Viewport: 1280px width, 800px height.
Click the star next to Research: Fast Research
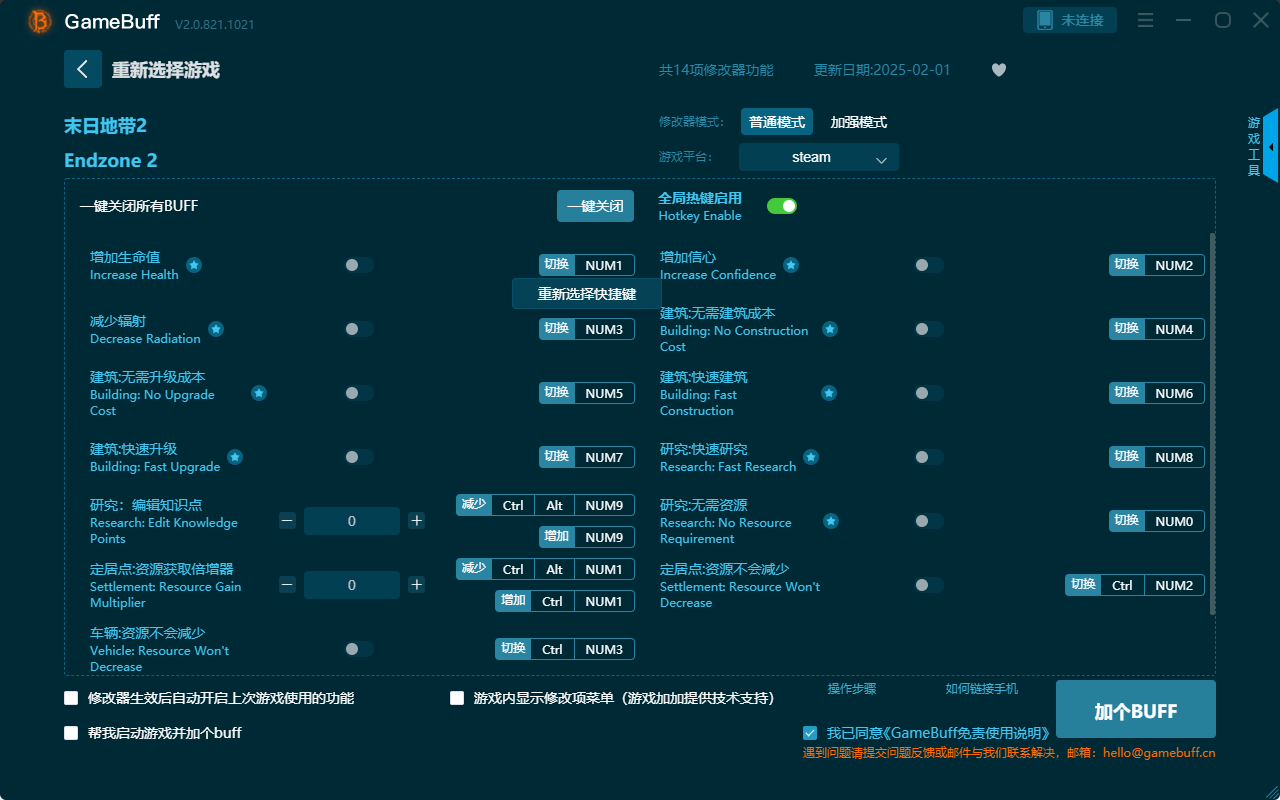click(x=811, y=456)
